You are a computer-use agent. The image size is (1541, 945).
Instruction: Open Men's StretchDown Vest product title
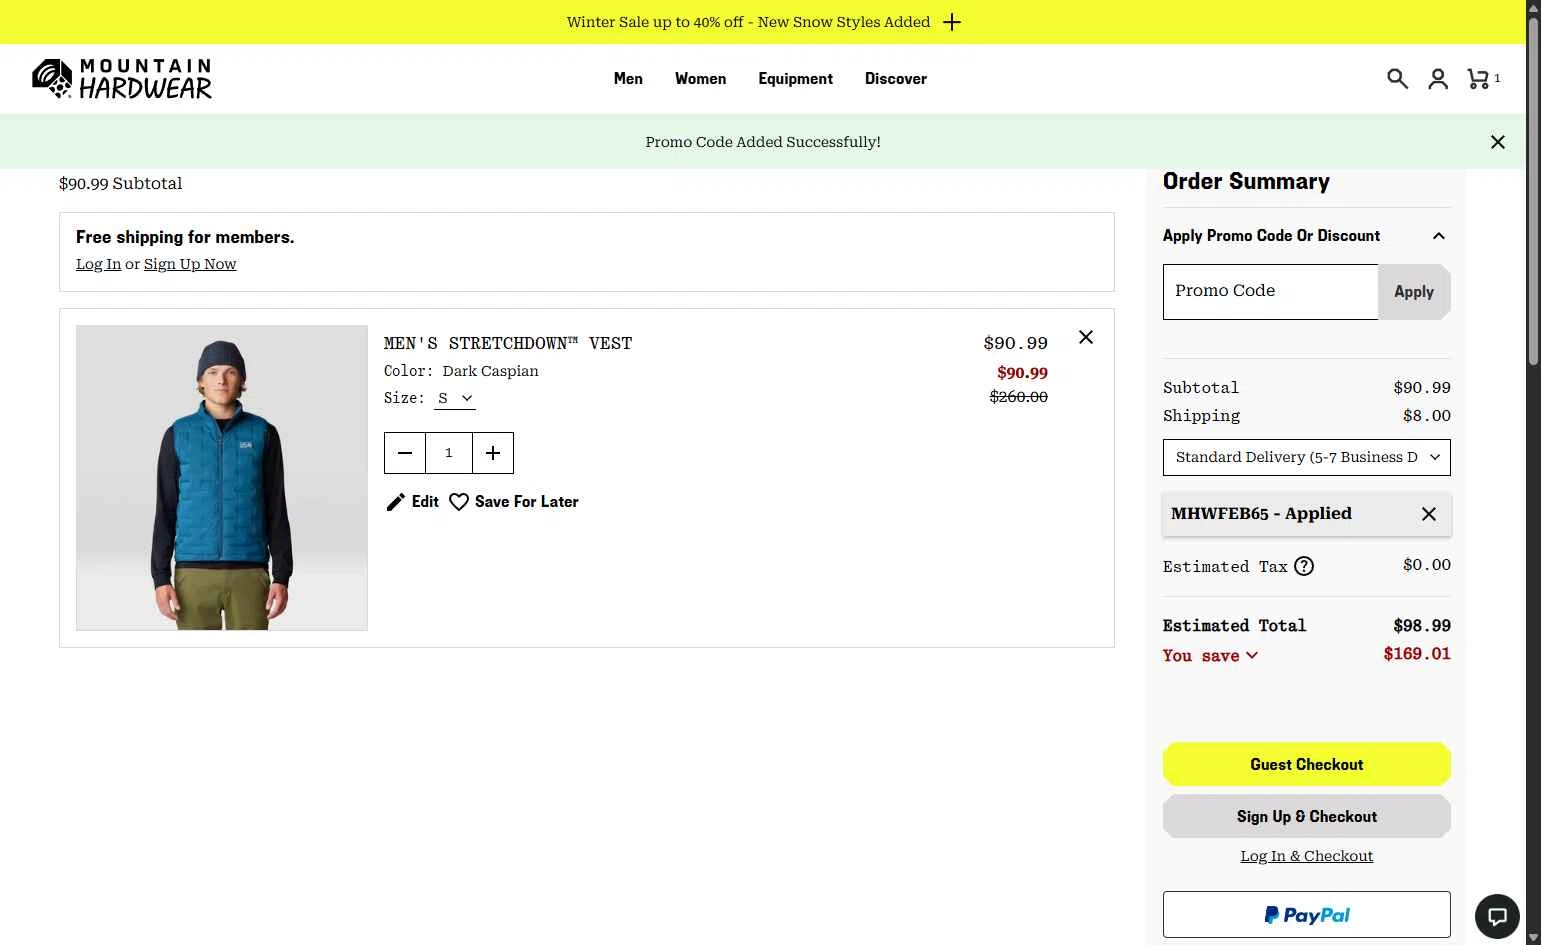coord(508,344)
